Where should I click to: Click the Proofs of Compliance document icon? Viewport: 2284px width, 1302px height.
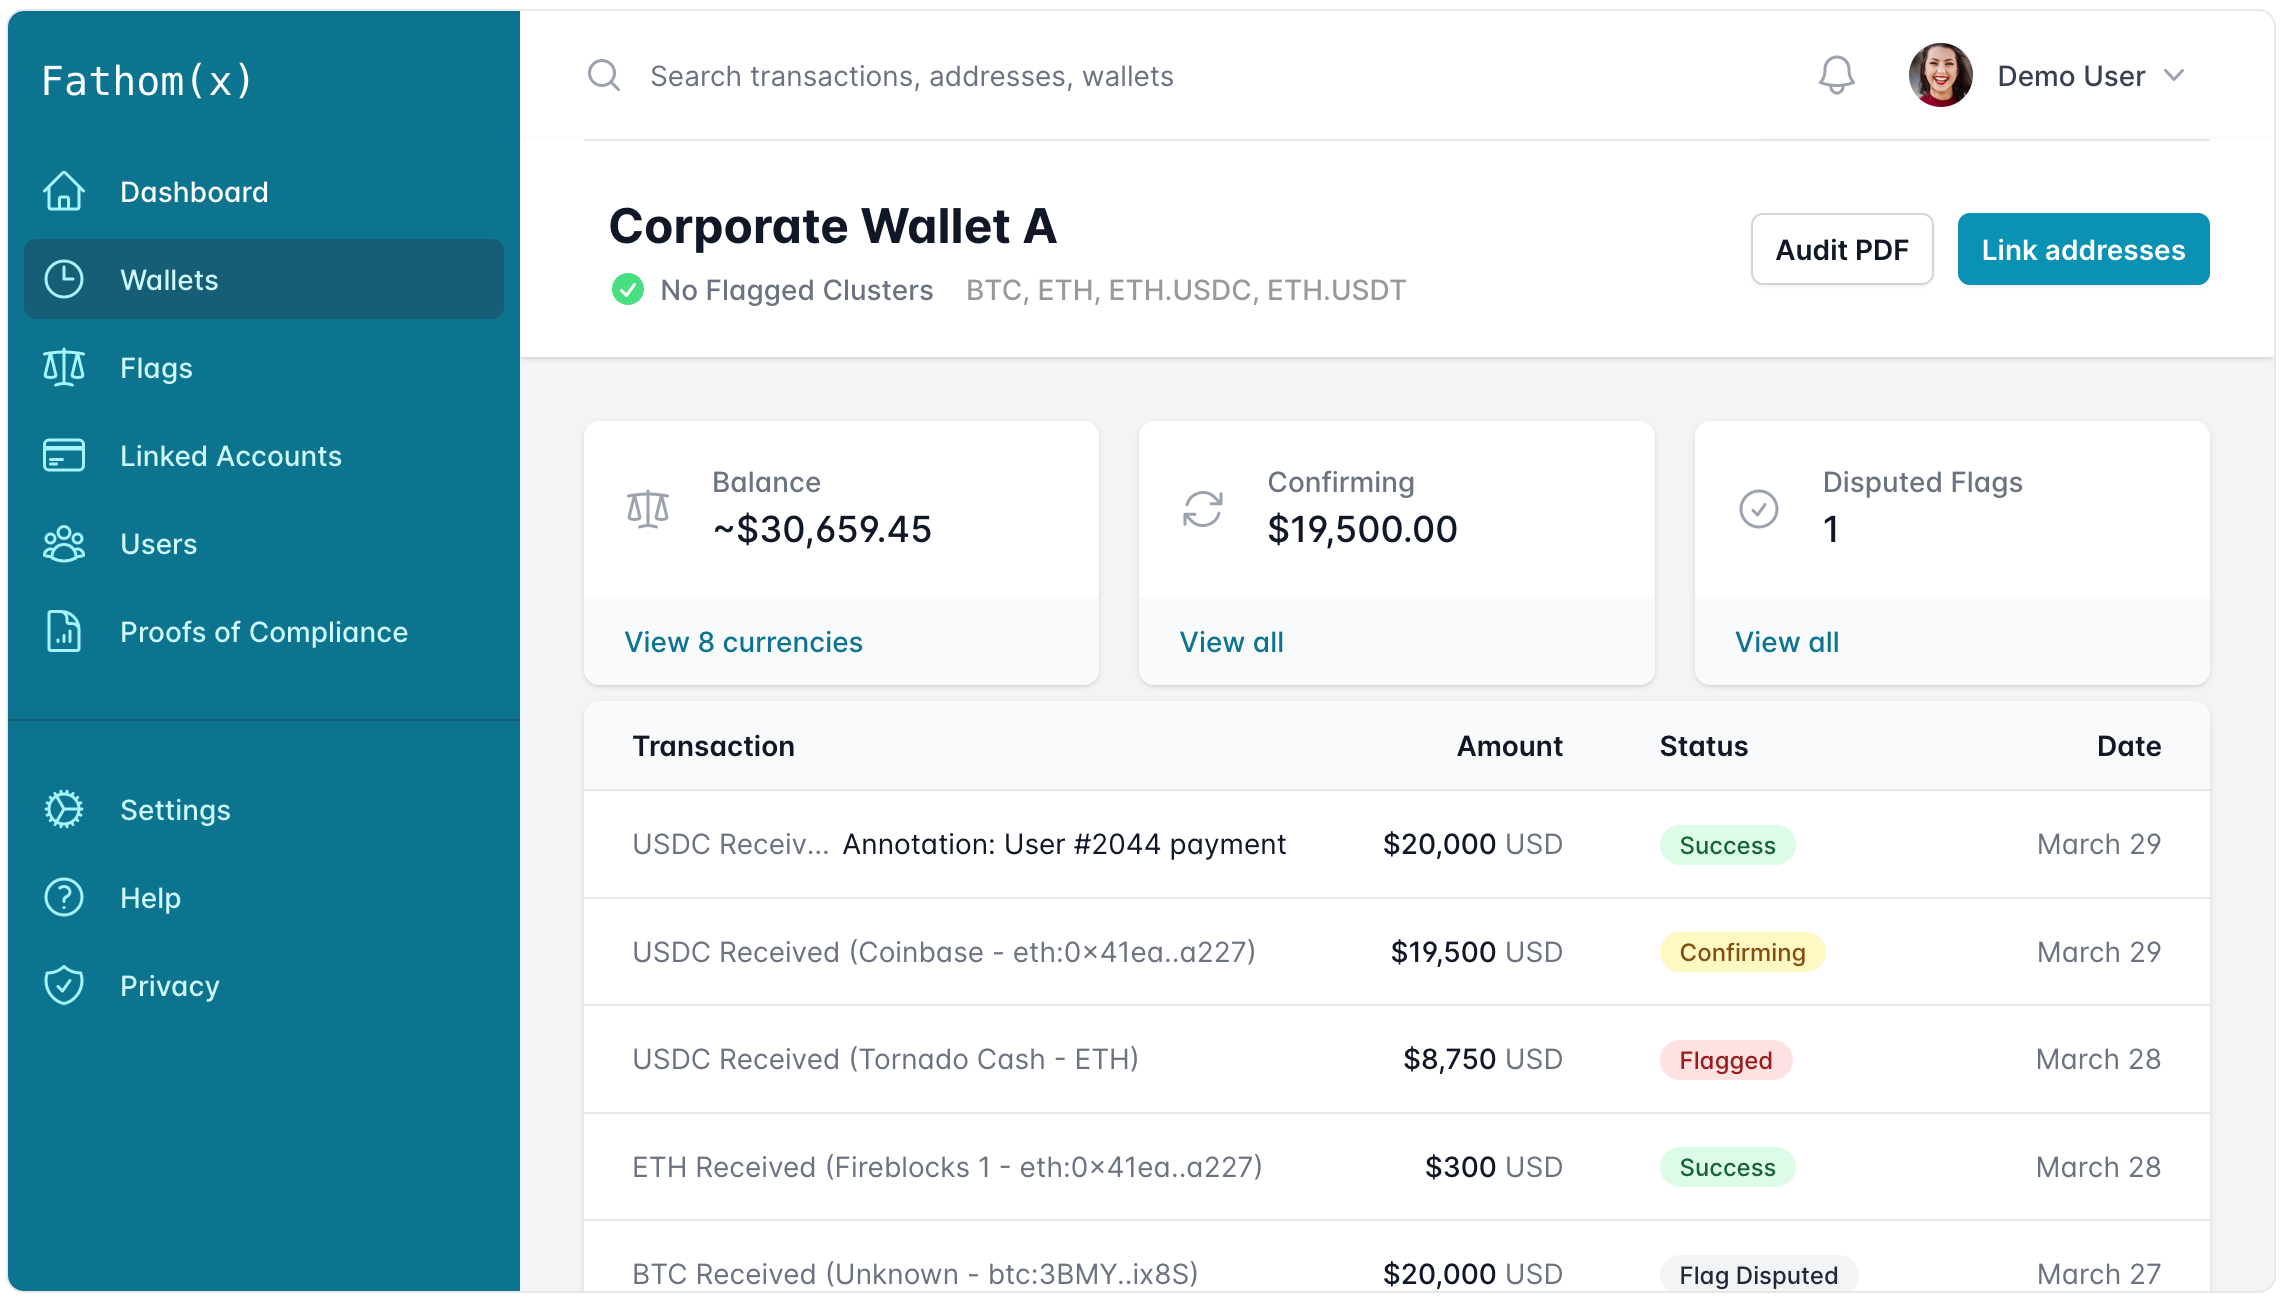[64, 632]
